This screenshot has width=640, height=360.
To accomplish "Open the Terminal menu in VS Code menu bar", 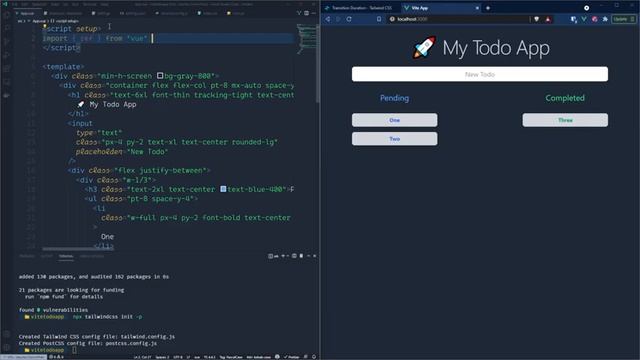I will pyautogui.click(x=89, y=4).
